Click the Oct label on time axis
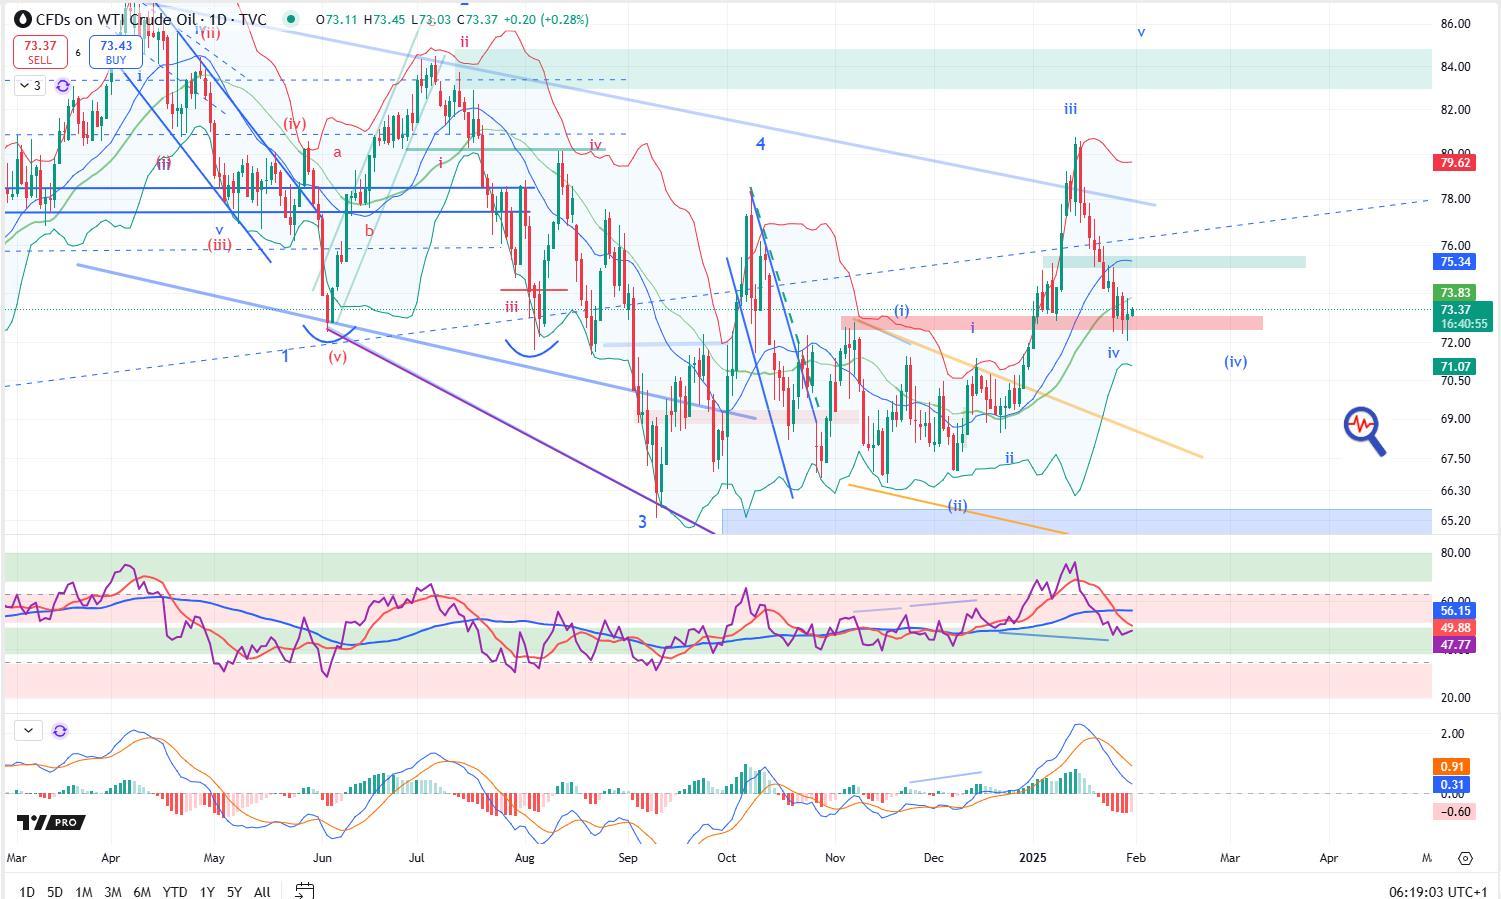This screenshot has width=1501, height=899. point(726,858)
